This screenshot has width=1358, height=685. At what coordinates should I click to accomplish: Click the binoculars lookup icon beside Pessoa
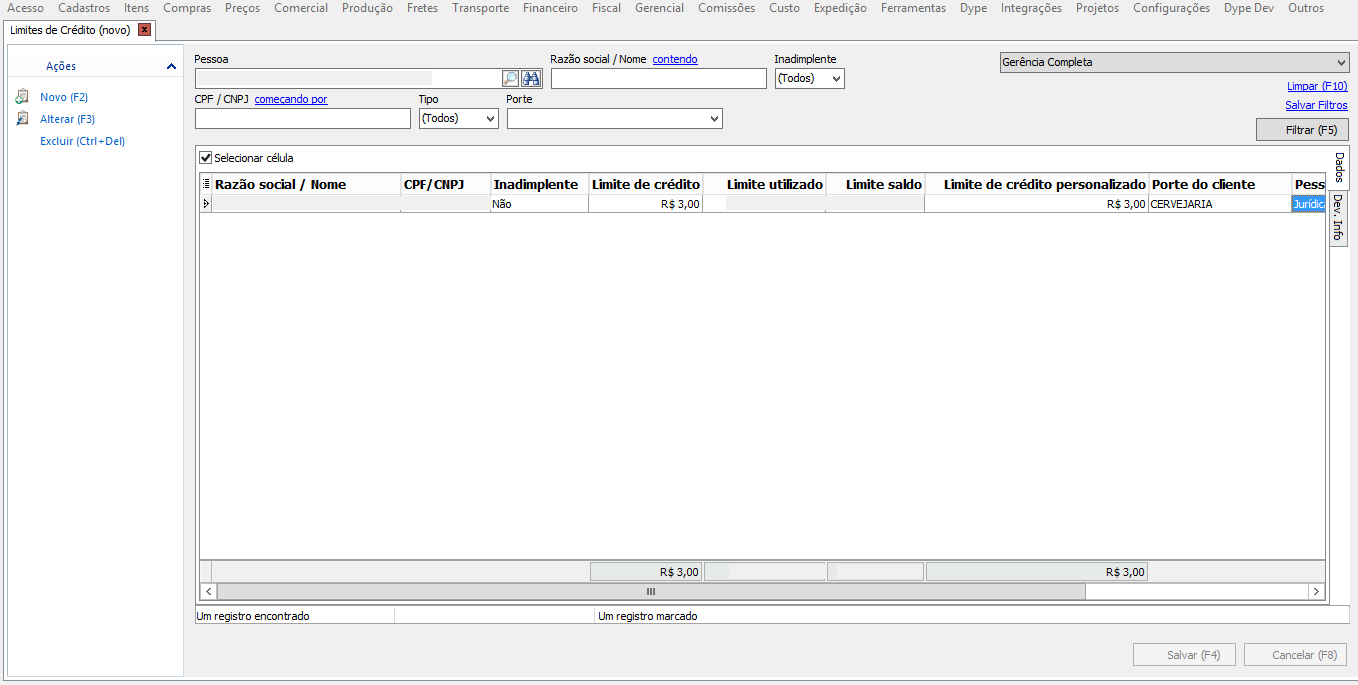pos(531,78)
